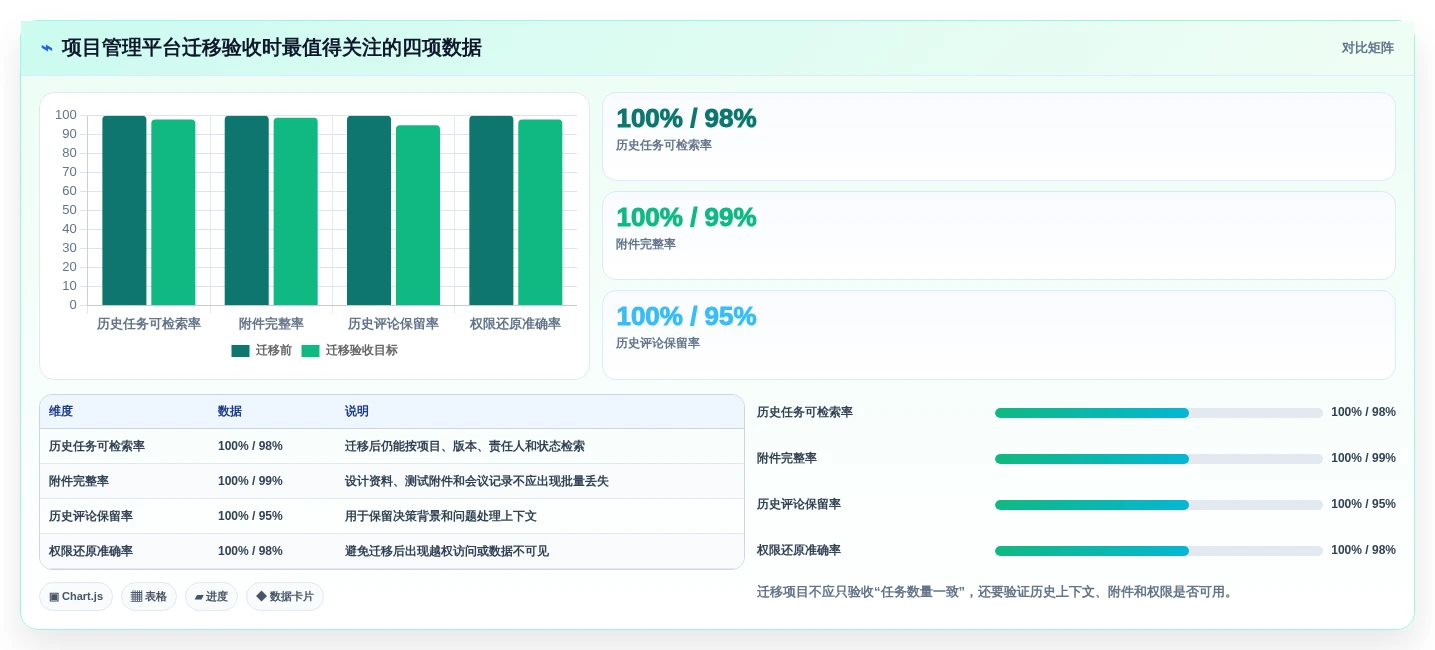Image resolution: width=1435 pixels, height=650 pixels.
Task: Click the 附件完整率 label on chart x-axis
Action: coord(271,324)
